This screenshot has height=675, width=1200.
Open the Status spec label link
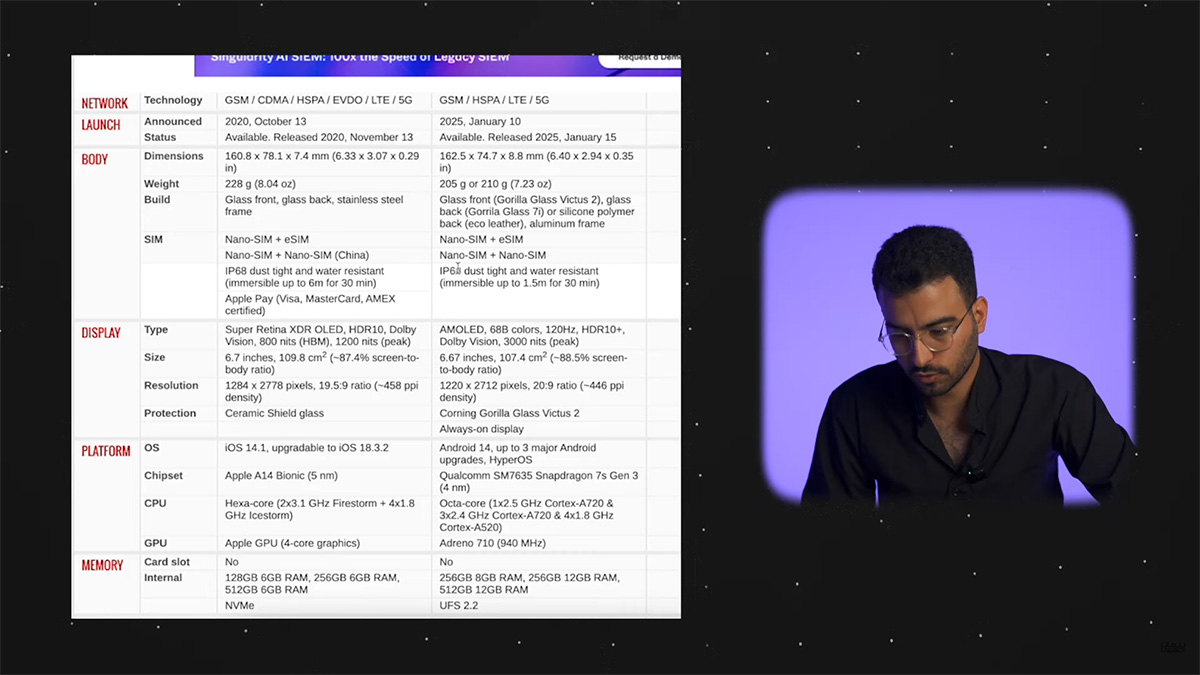tap(160, 137)
